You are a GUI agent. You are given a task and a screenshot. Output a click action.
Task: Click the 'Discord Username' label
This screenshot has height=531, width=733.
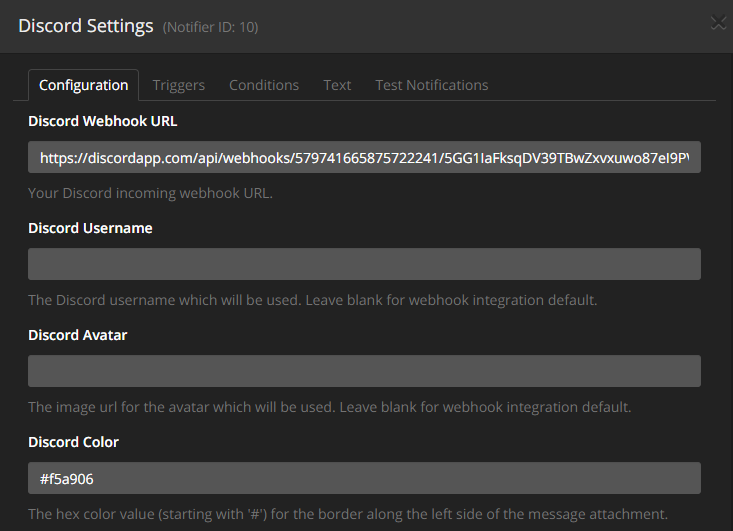click(90, 228)
